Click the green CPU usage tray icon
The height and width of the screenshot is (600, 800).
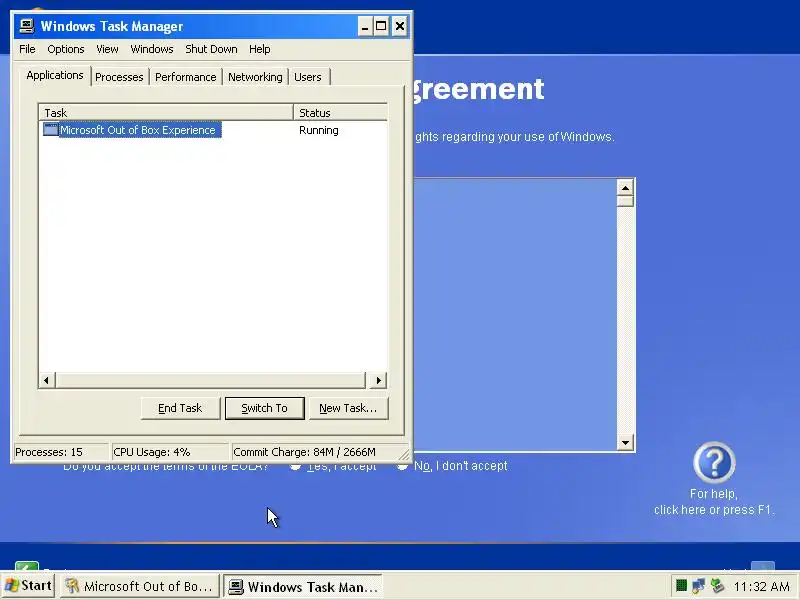coord(681,585)
